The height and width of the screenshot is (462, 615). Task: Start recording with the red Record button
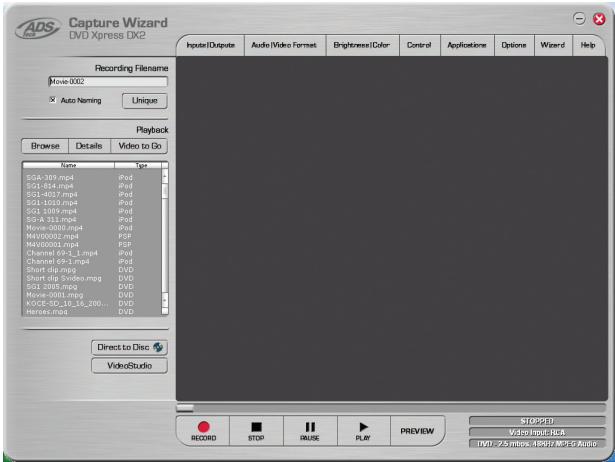pyautogui.click(x=203, y=431)
